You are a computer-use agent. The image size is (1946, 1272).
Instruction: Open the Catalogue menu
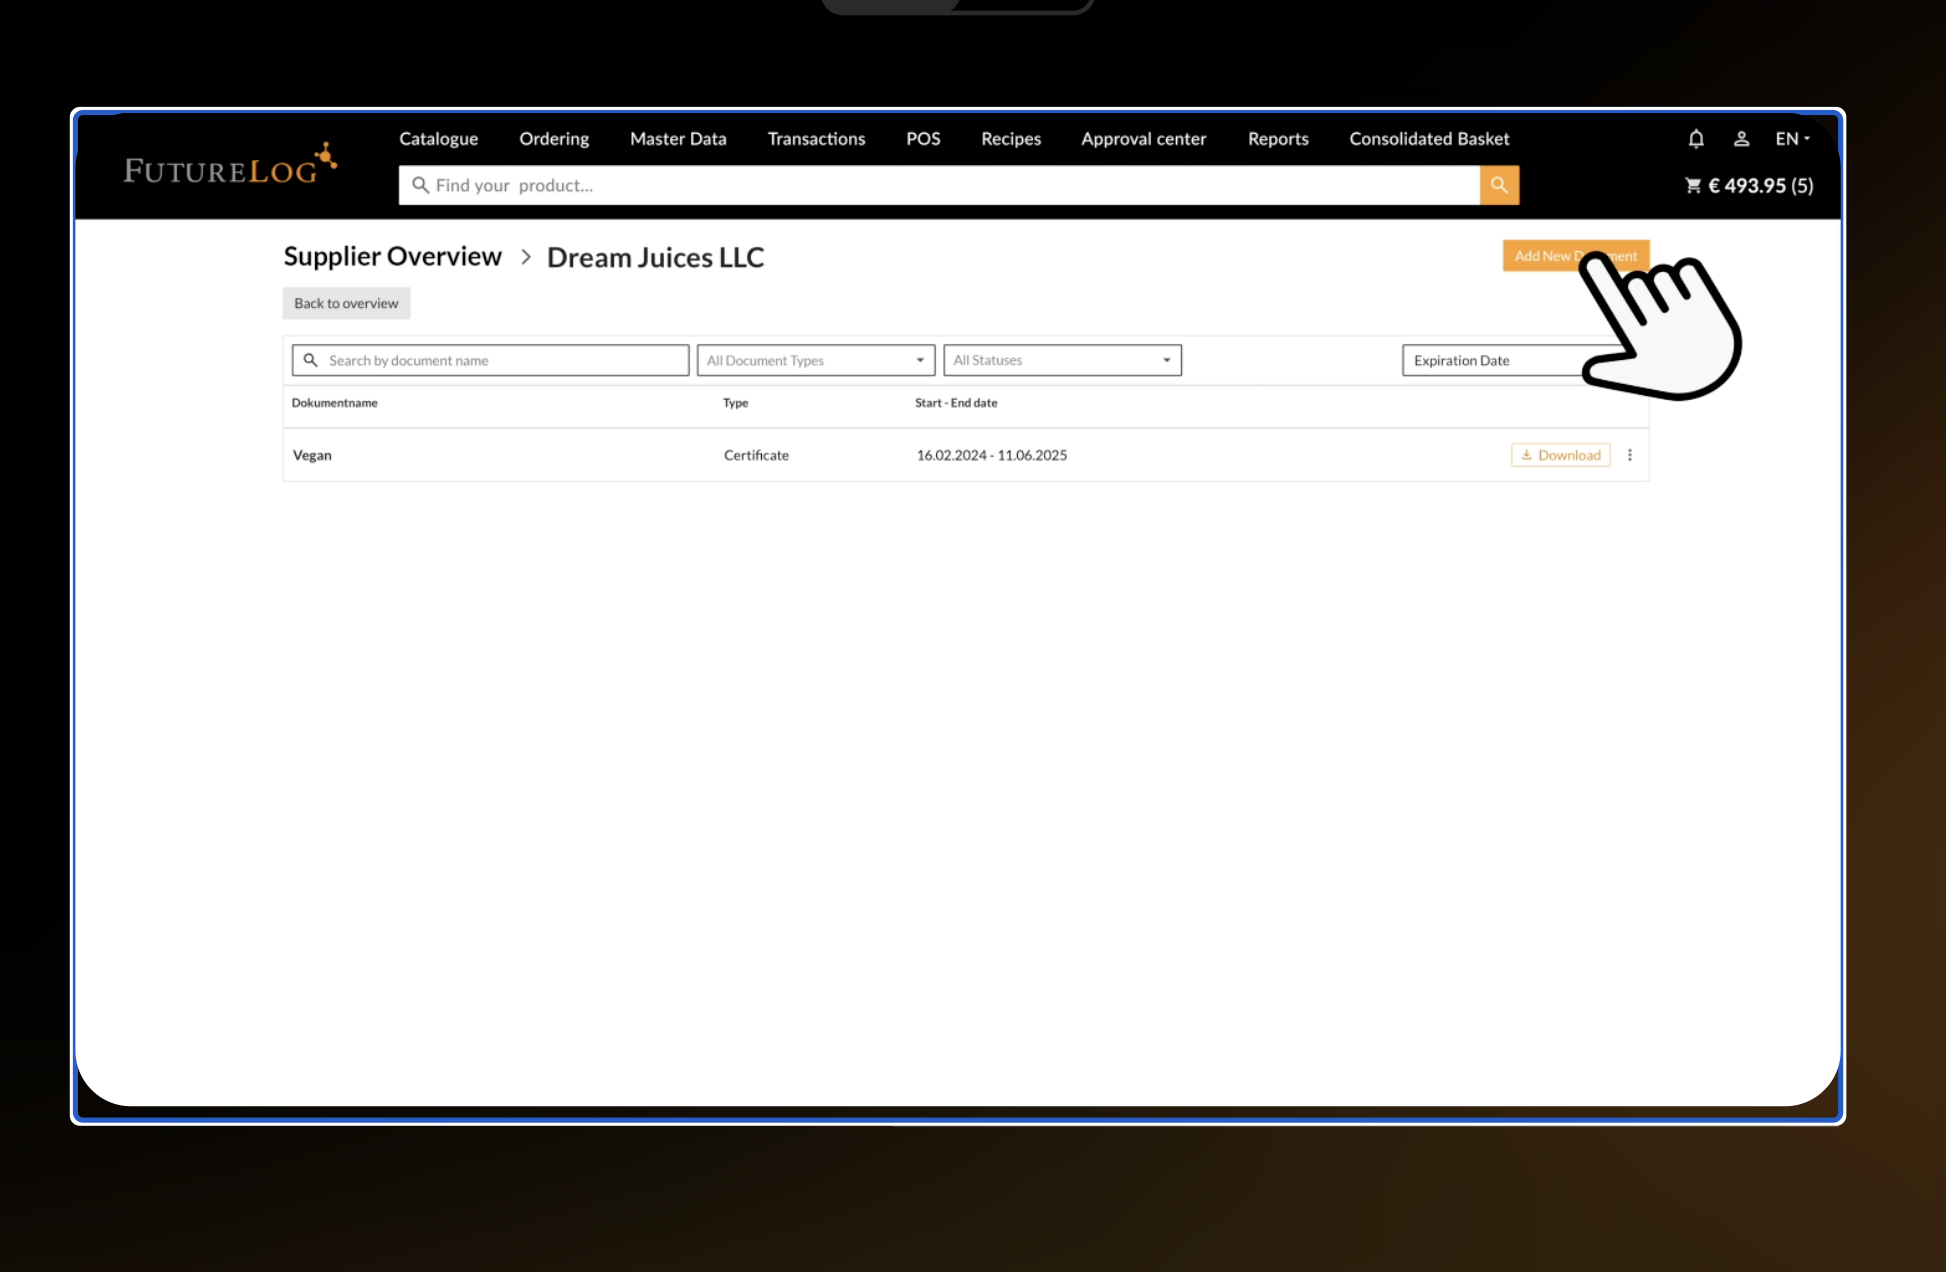(438, 139)
